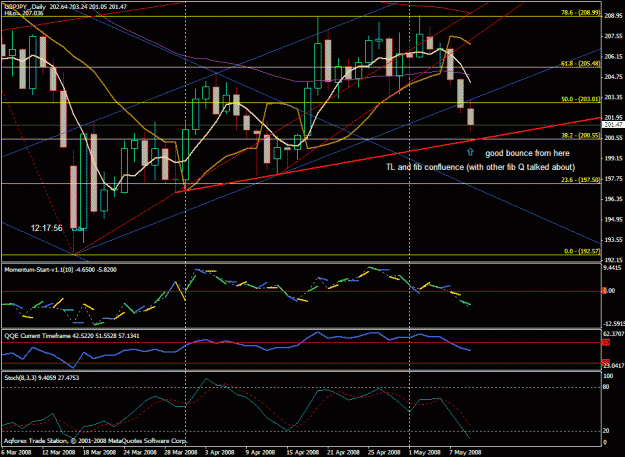Viewport: 625px width, 457px height.
Task: Select the cyan up-arrow annotation on chart
Action: click(470, 152)
